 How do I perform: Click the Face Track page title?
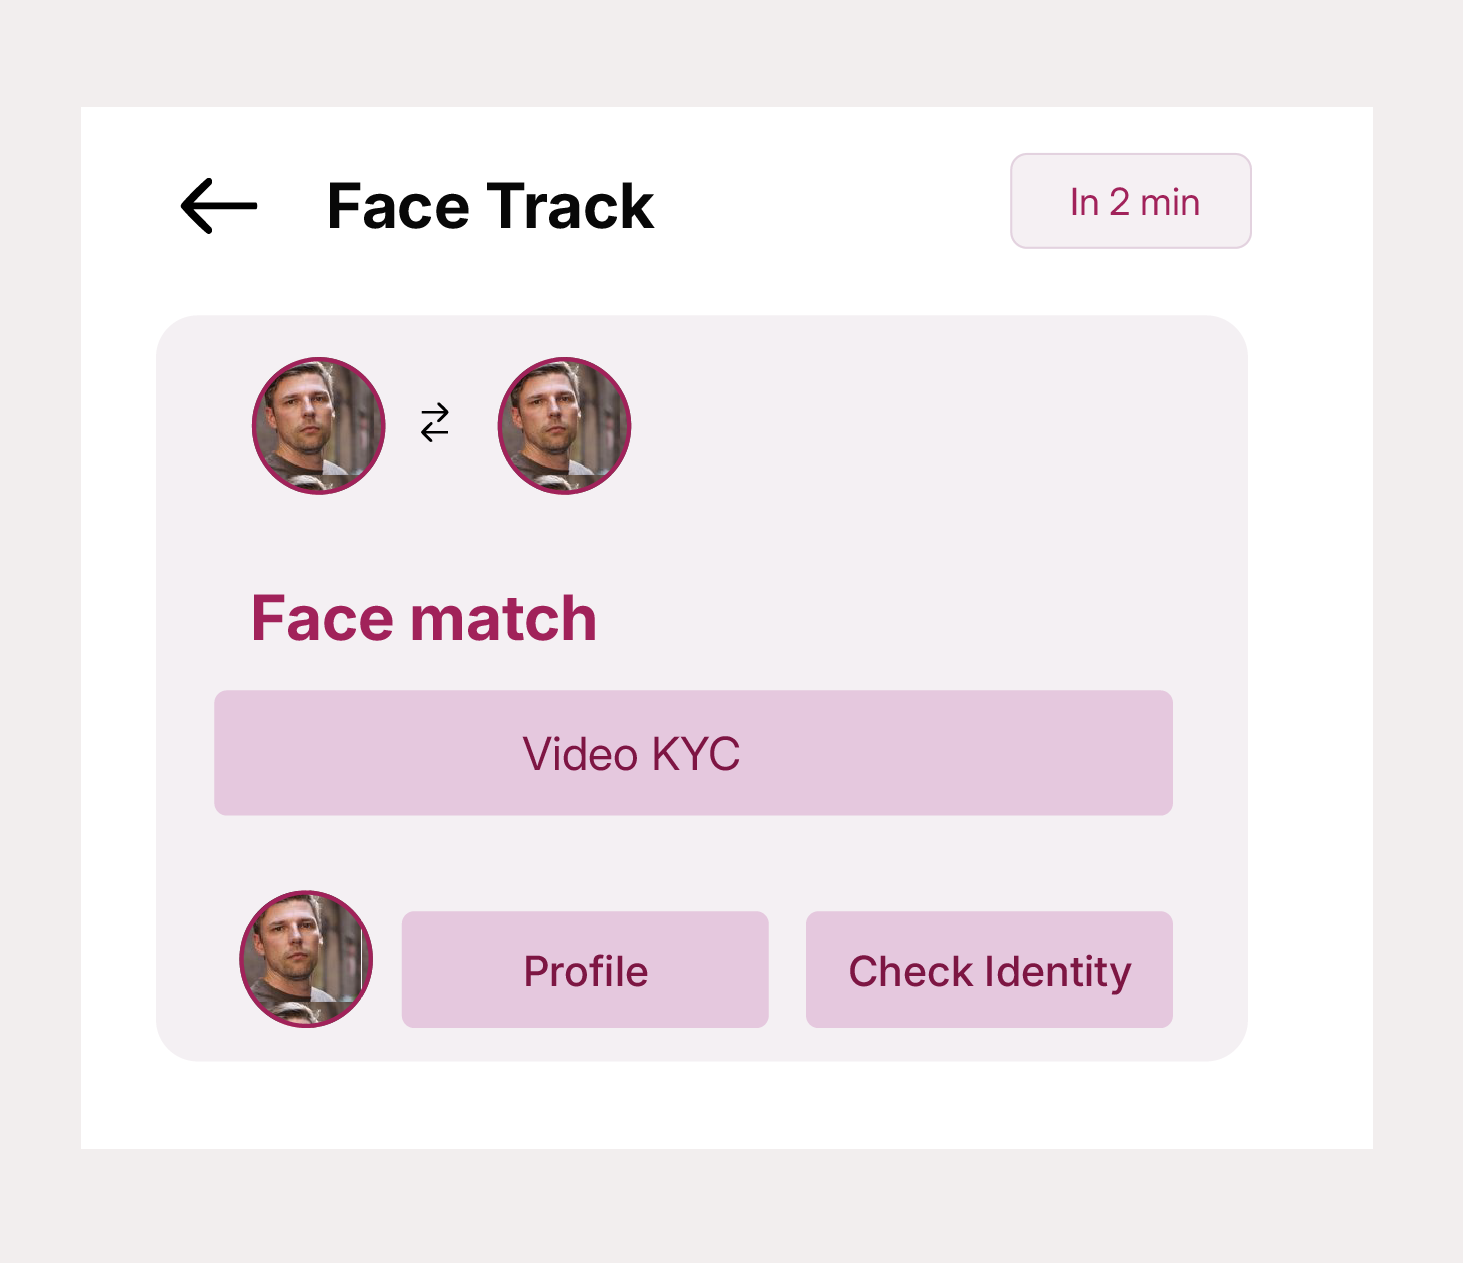pyautogui.click(x=490, y=206)
